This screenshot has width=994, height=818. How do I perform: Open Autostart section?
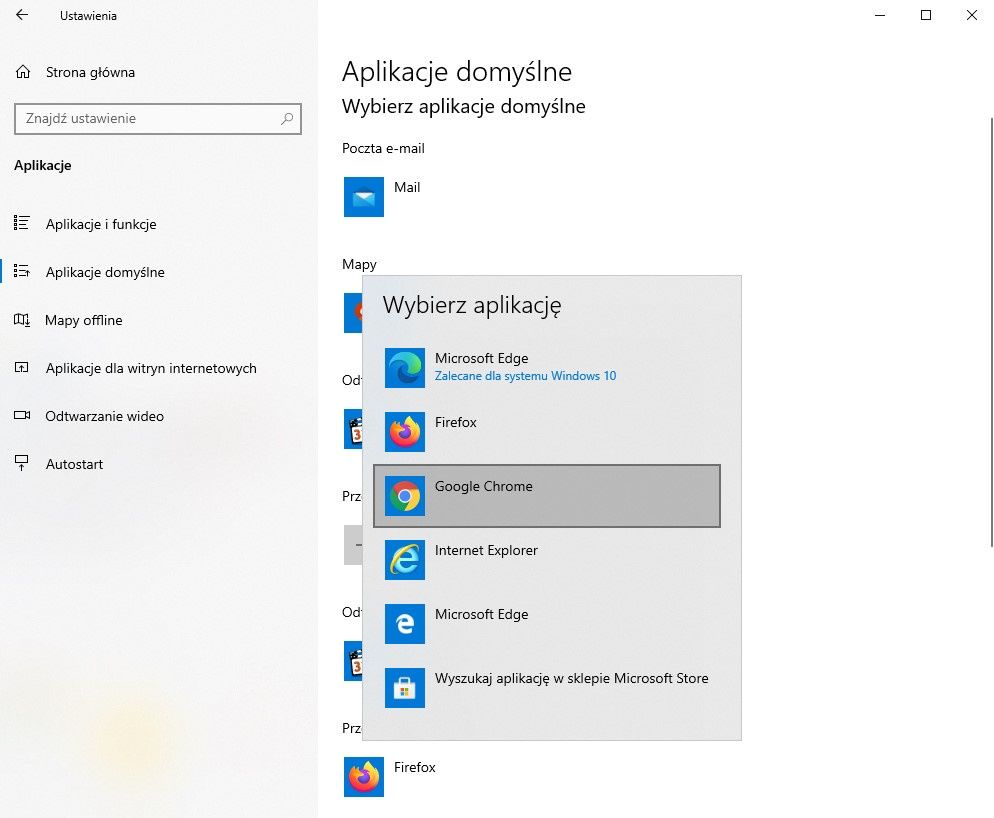158,464
